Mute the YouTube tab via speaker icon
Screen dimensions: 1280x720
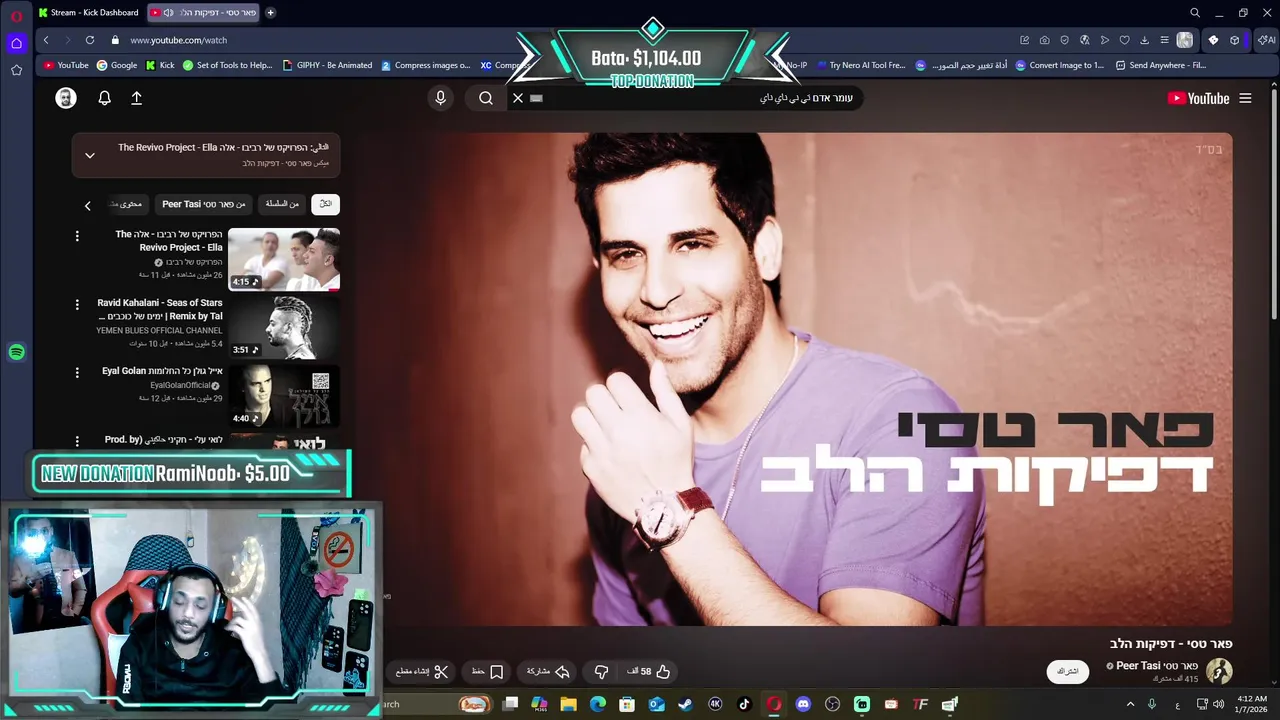pos(168,13)
